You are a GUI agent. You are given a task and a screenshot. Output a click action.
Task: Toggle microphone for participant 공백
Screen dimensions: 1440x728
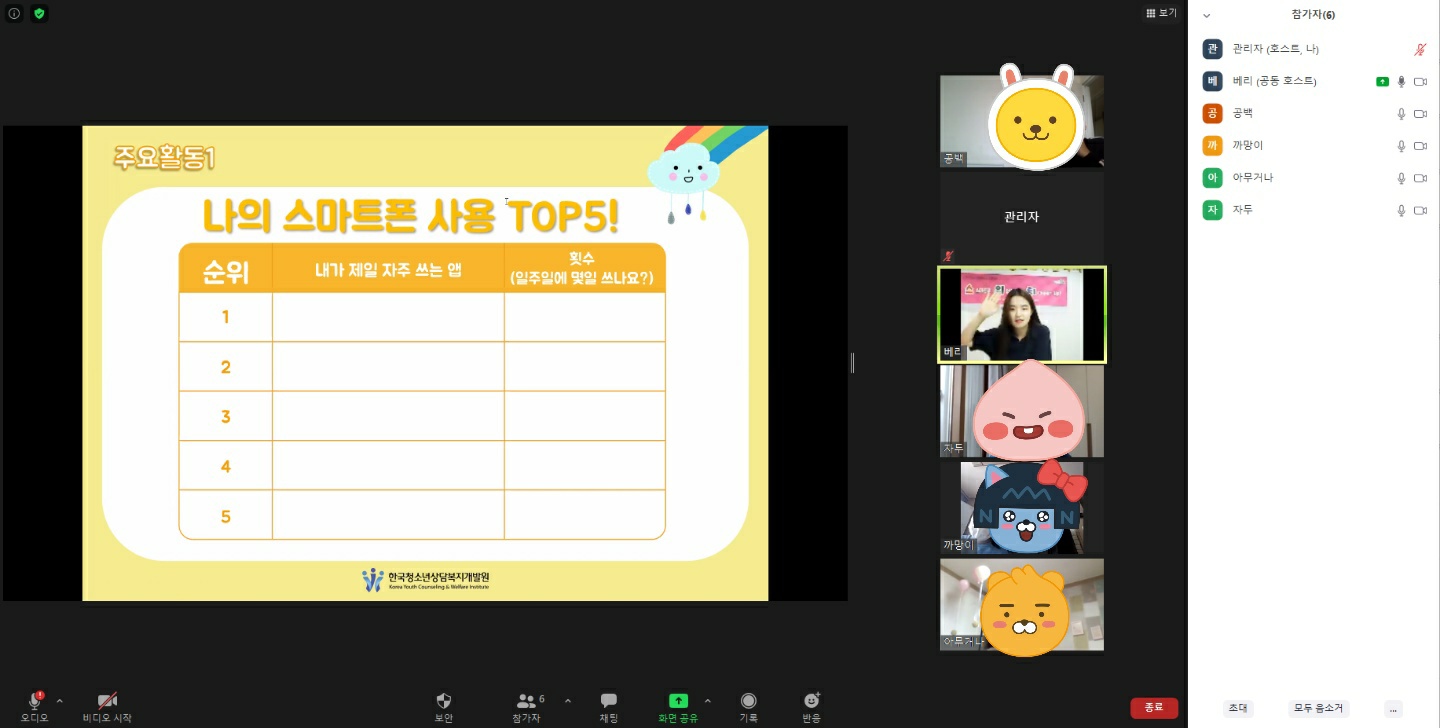tap(1401, 114)
